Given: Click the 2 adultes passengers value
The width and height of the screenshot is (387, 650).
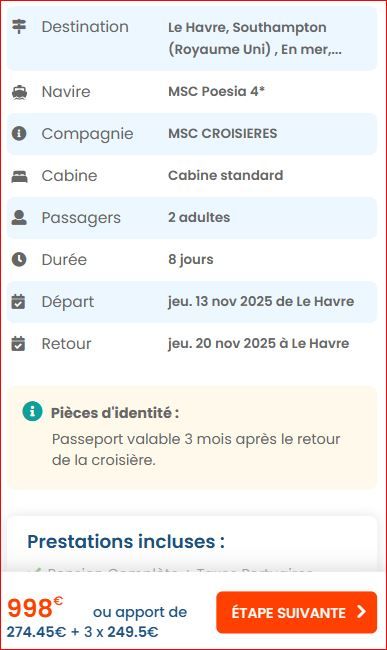Looking at the screenshot, I should [199, 217].
